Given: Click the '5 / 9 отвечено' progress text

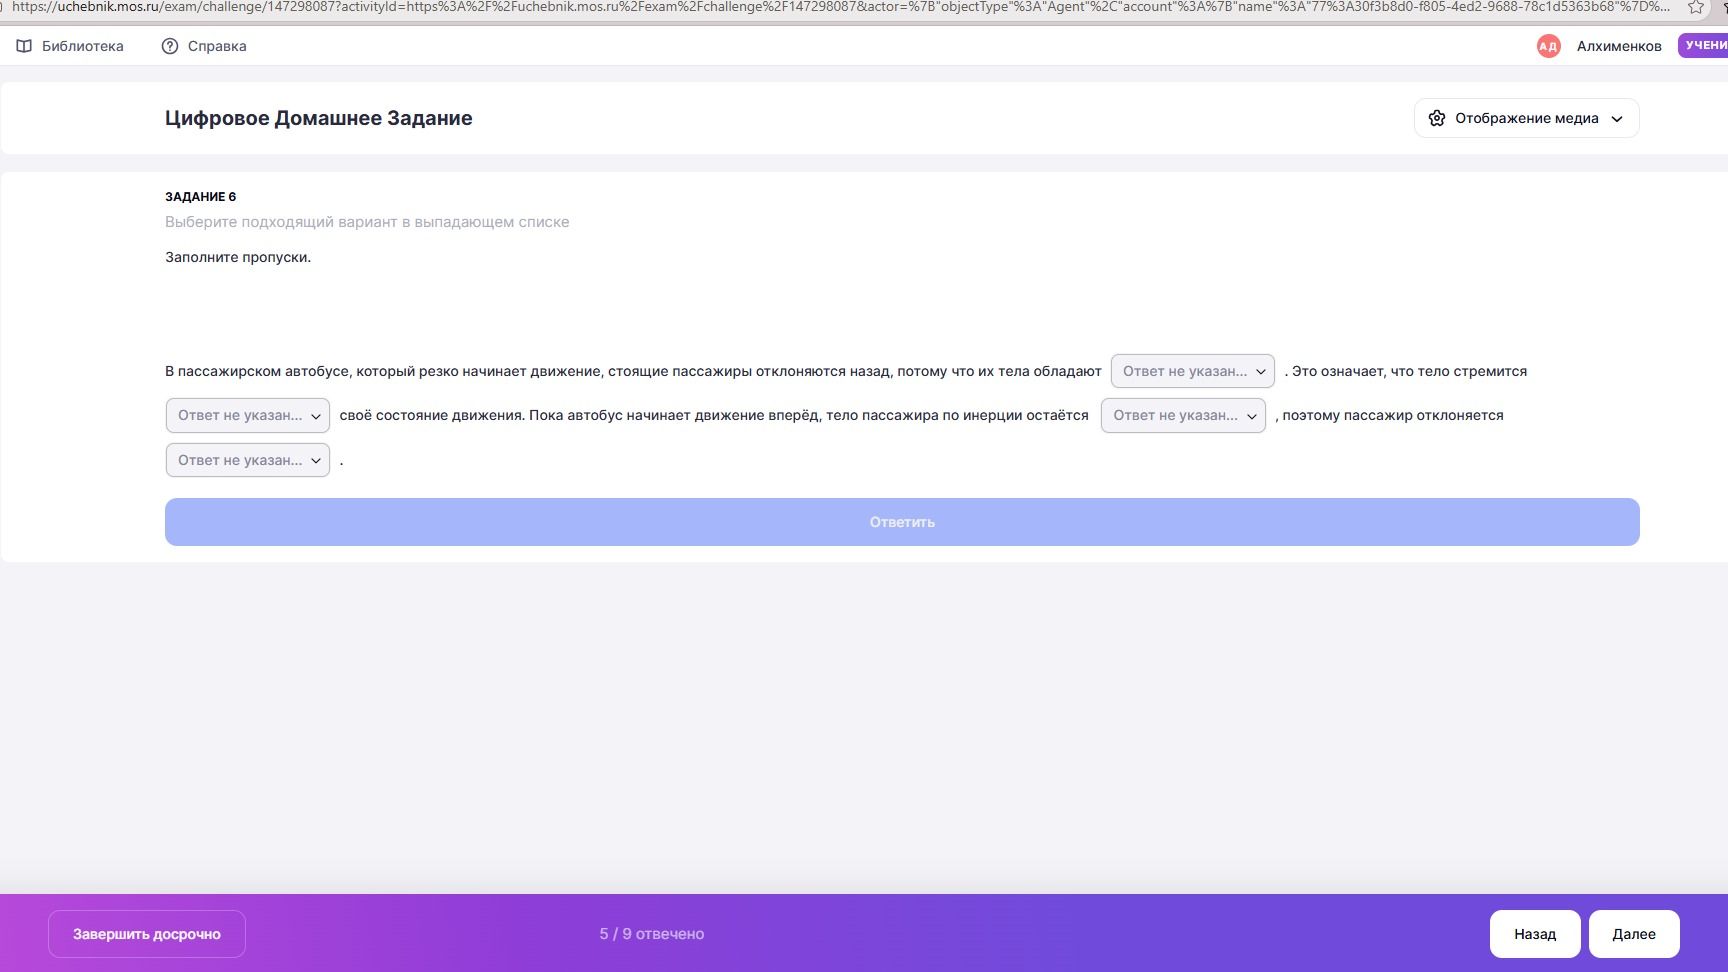Looking at the screenshot, I should tap(652, 934).
